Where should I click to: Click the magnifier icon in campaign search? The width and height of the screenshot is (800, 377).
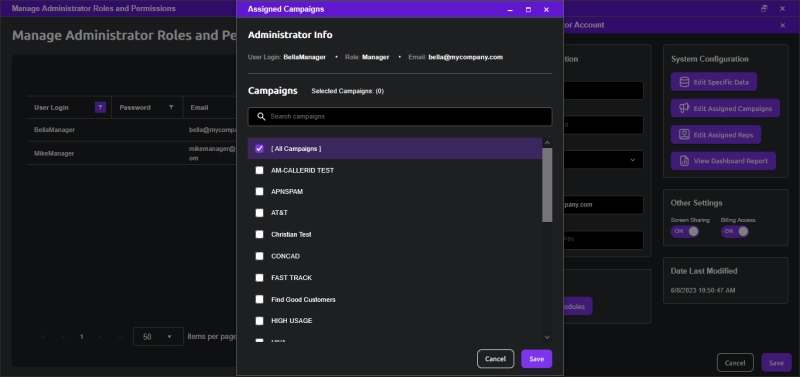pos(261,116)
